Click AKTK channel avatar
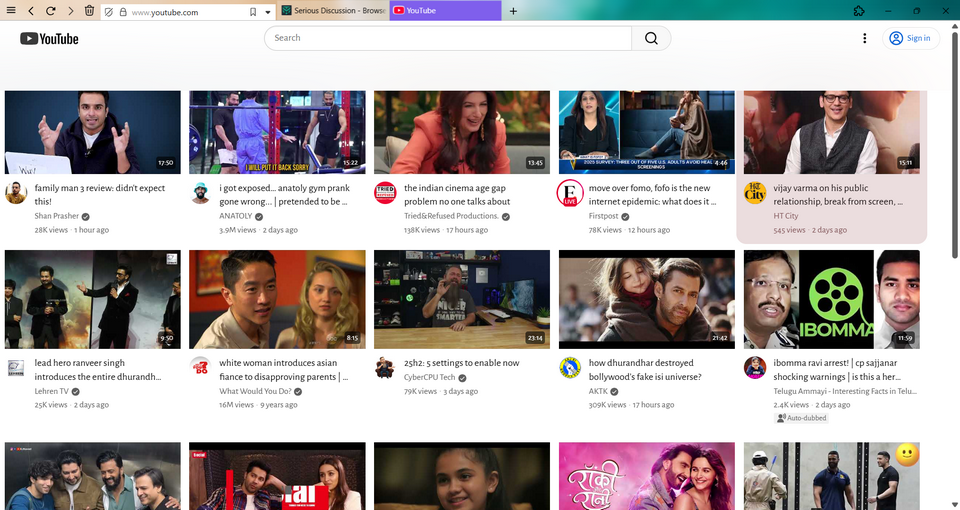Image resolution: width=960 pixels, height=510 pixels. pyautogui.click(x=569, y=367)
